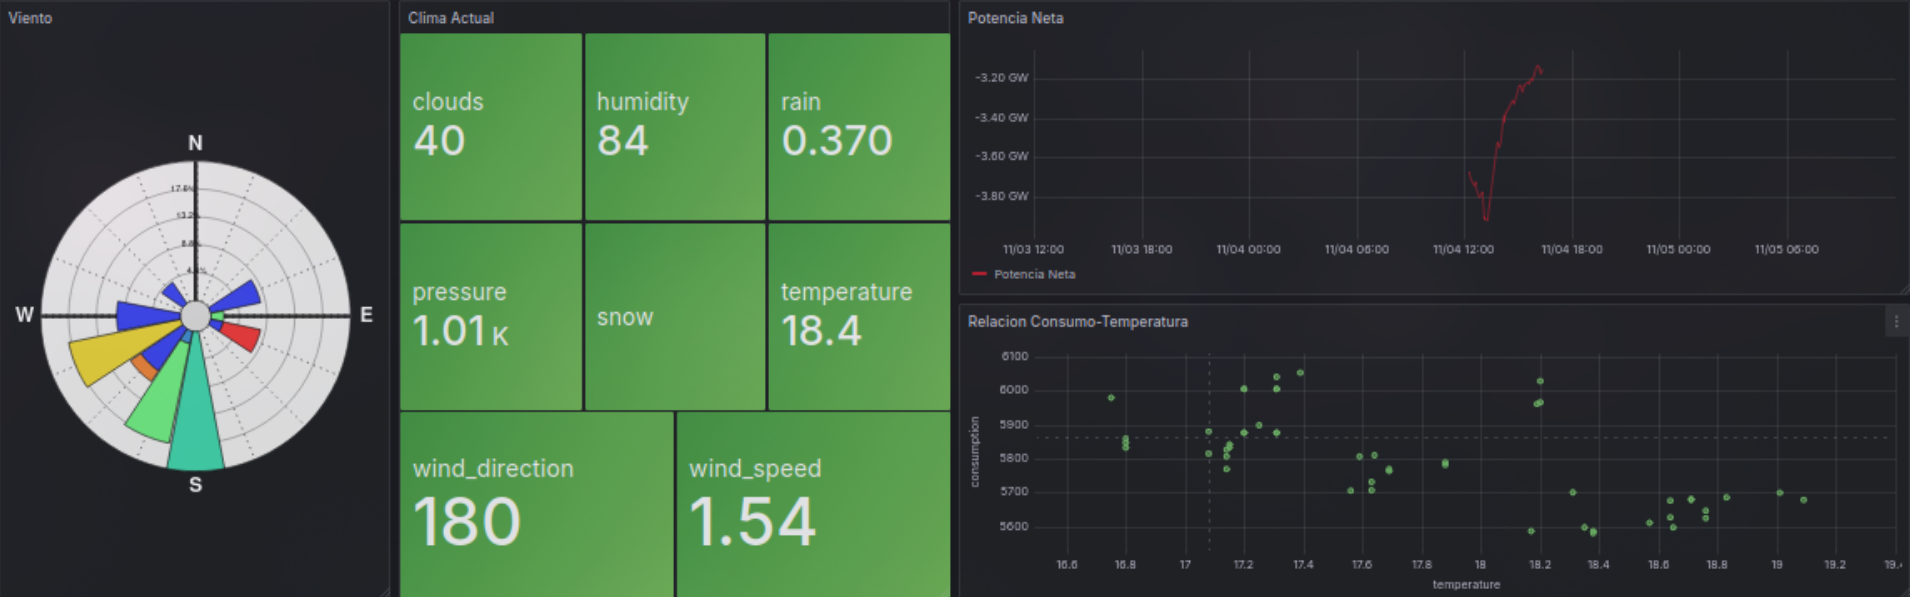Click the 11/04 12:00 time axis label
The width and height of the screenshot is (1910, 597).
click(x=1463, y=250)
